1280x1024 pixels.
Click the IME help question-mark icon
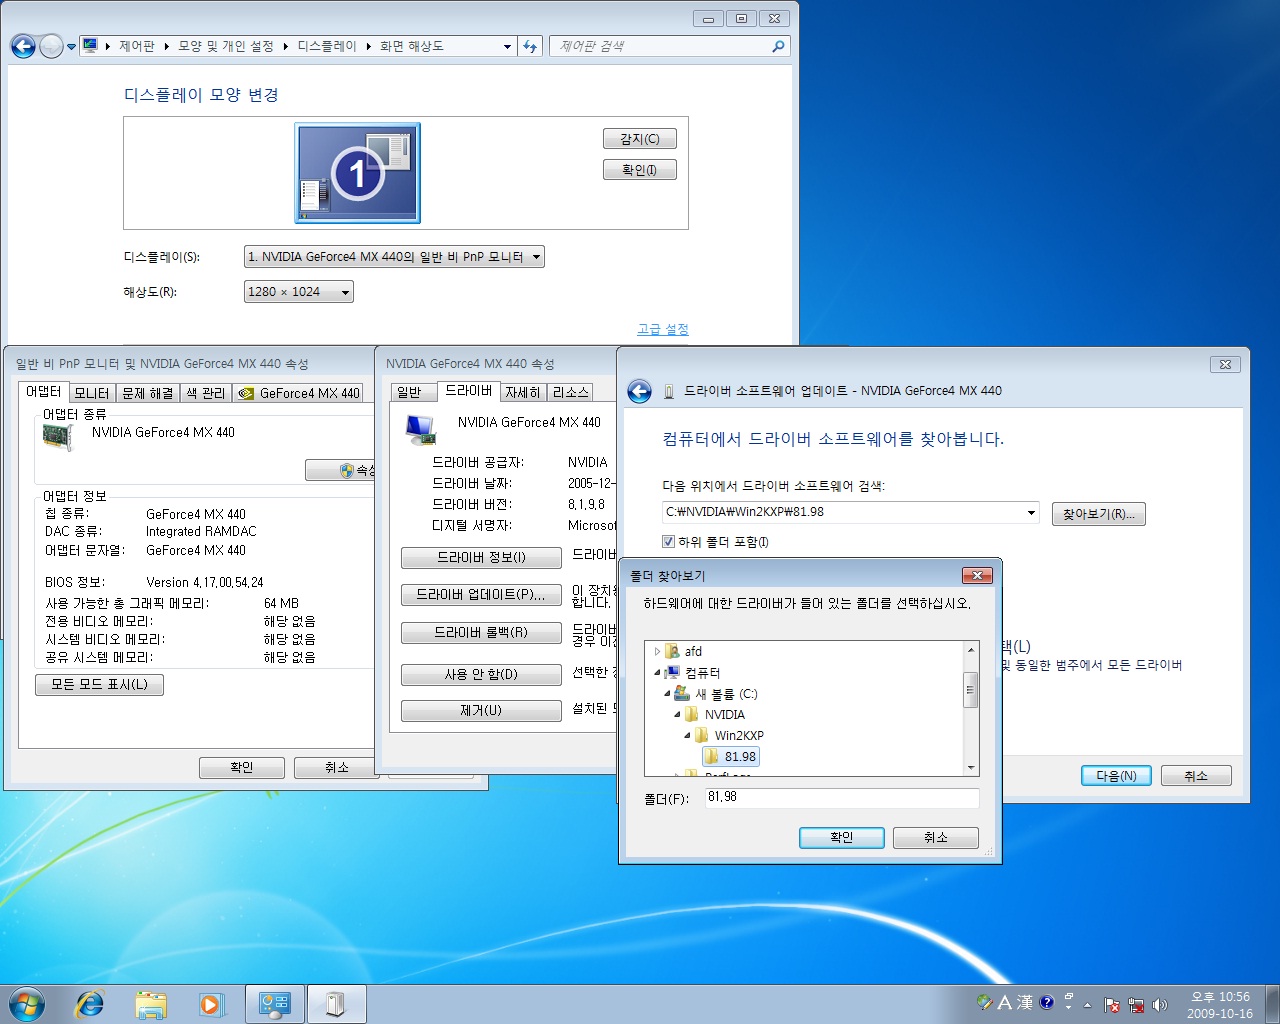1047,1002
